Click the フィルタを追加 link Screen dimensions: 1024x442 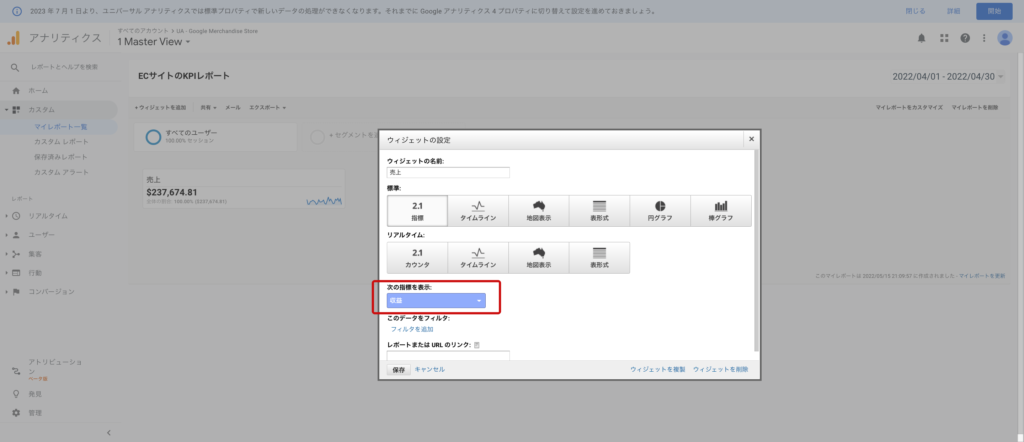412,329
